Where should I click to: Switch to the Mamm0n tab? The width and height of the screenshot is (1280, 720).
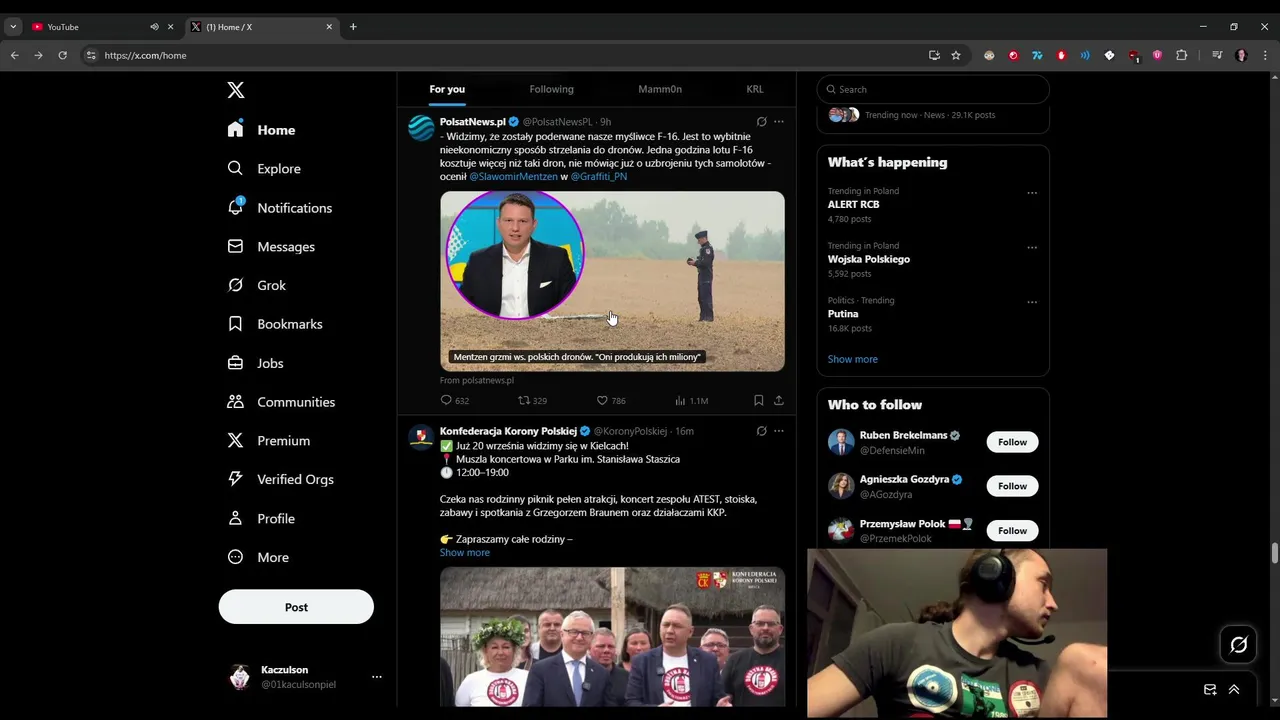pos(660,89)
